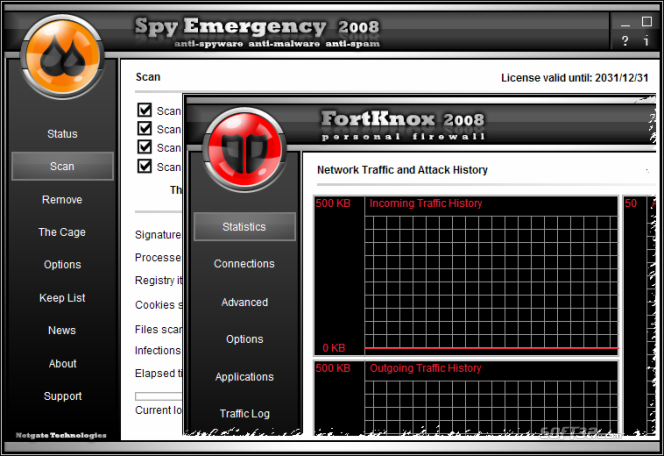Toggle the second Scan checkbox
Image resolution: width=664 pixels, height=456 pixels.
145,128
